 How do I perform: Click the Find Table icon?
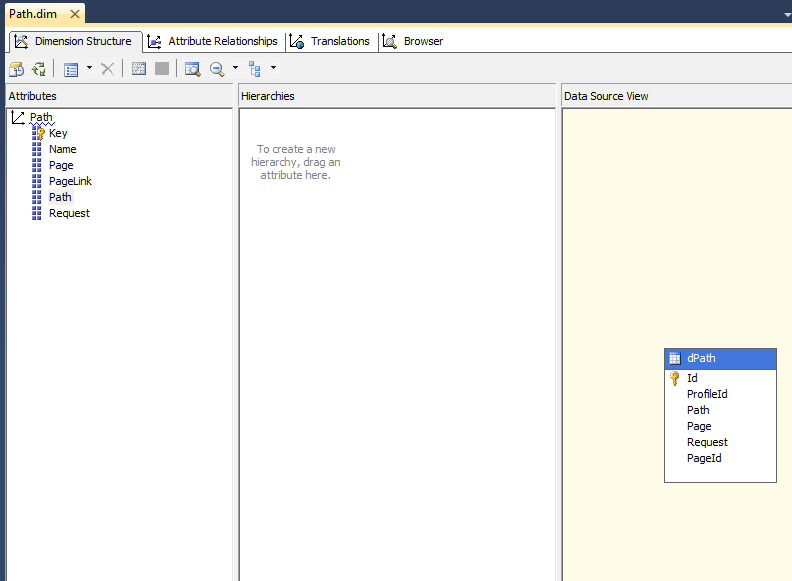pyautogui.click(x=192, y=69)
